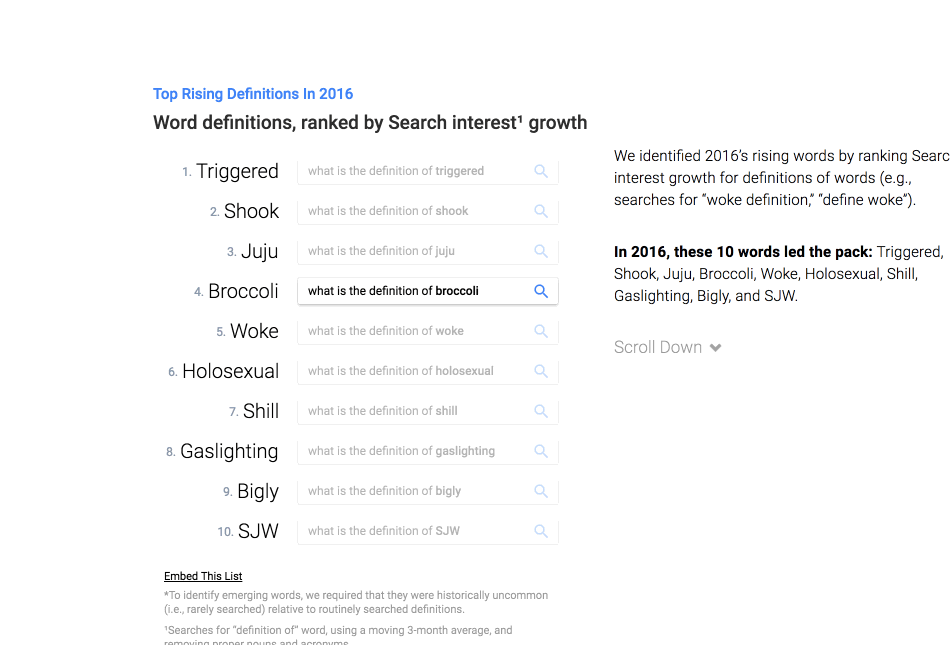This screenshot has width=951, height=645.
Task: Click the SJW search magnifier icon
Action: click(541, 531)
